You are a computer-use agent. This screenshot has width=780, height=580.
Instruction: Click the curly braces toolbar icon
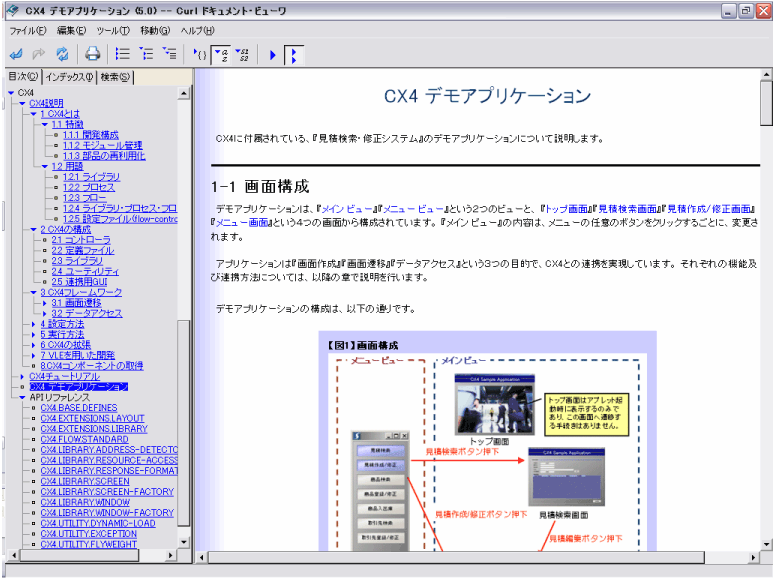[x=200, y=55]
